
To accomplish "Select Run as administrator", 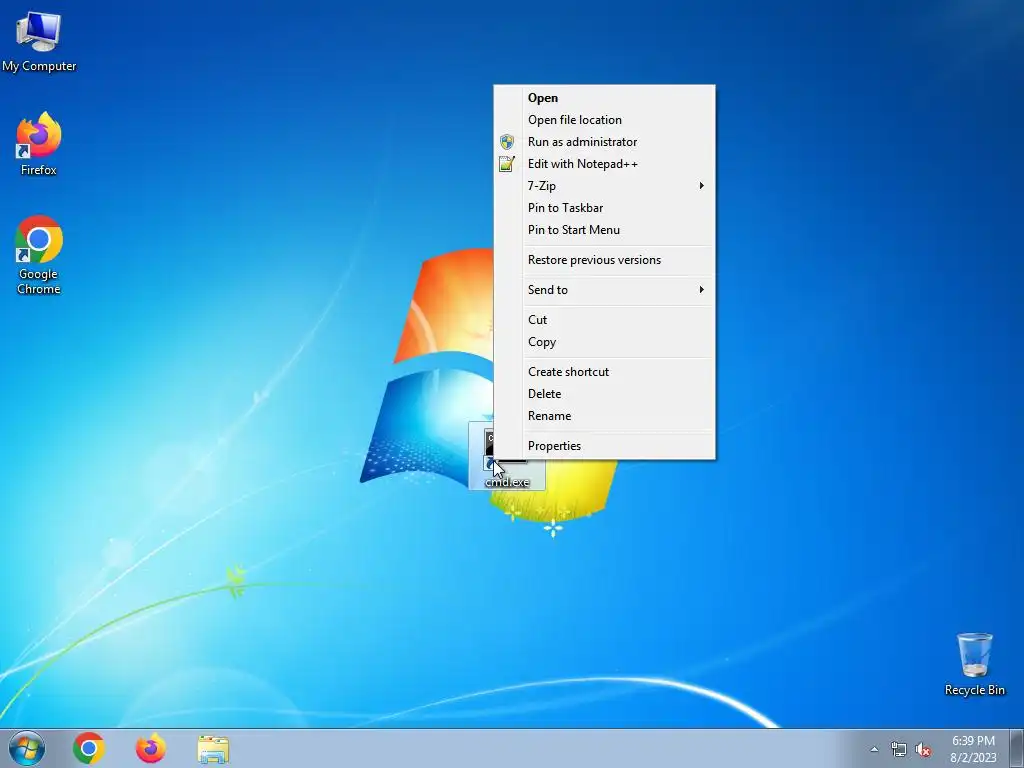I will 604,142.
